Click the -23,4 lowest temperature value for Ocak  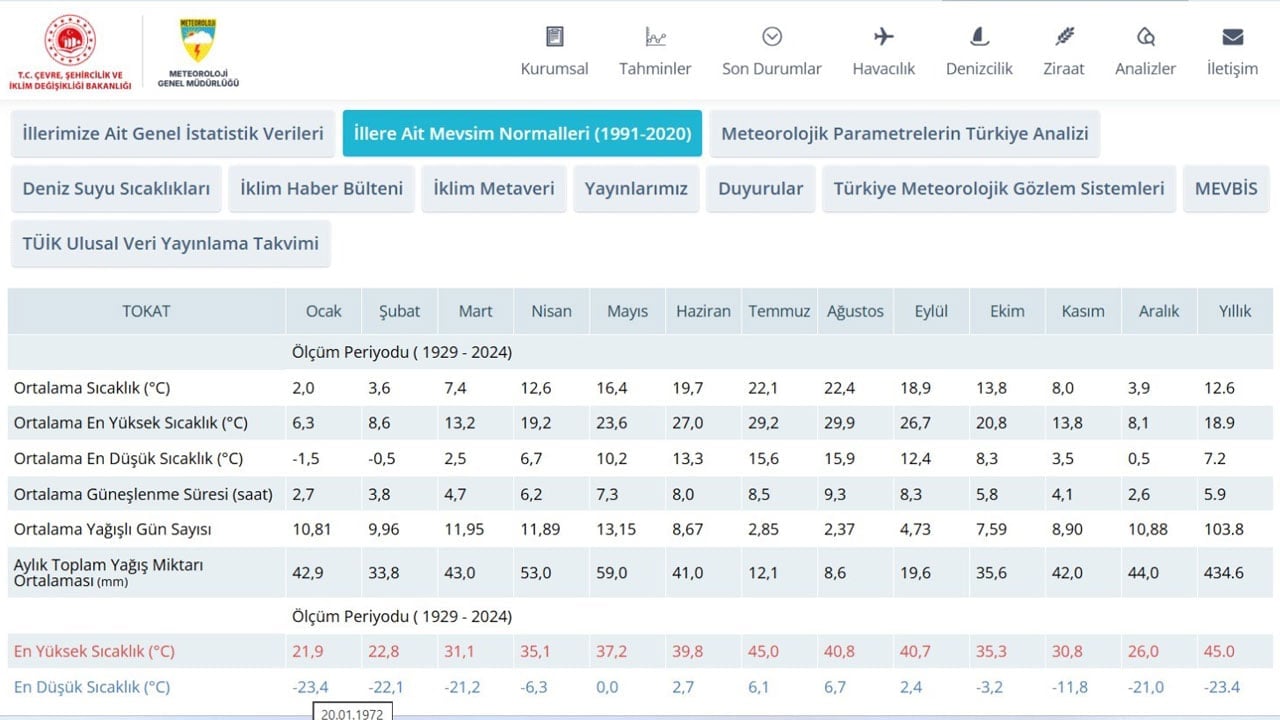(x=310, y=687)
